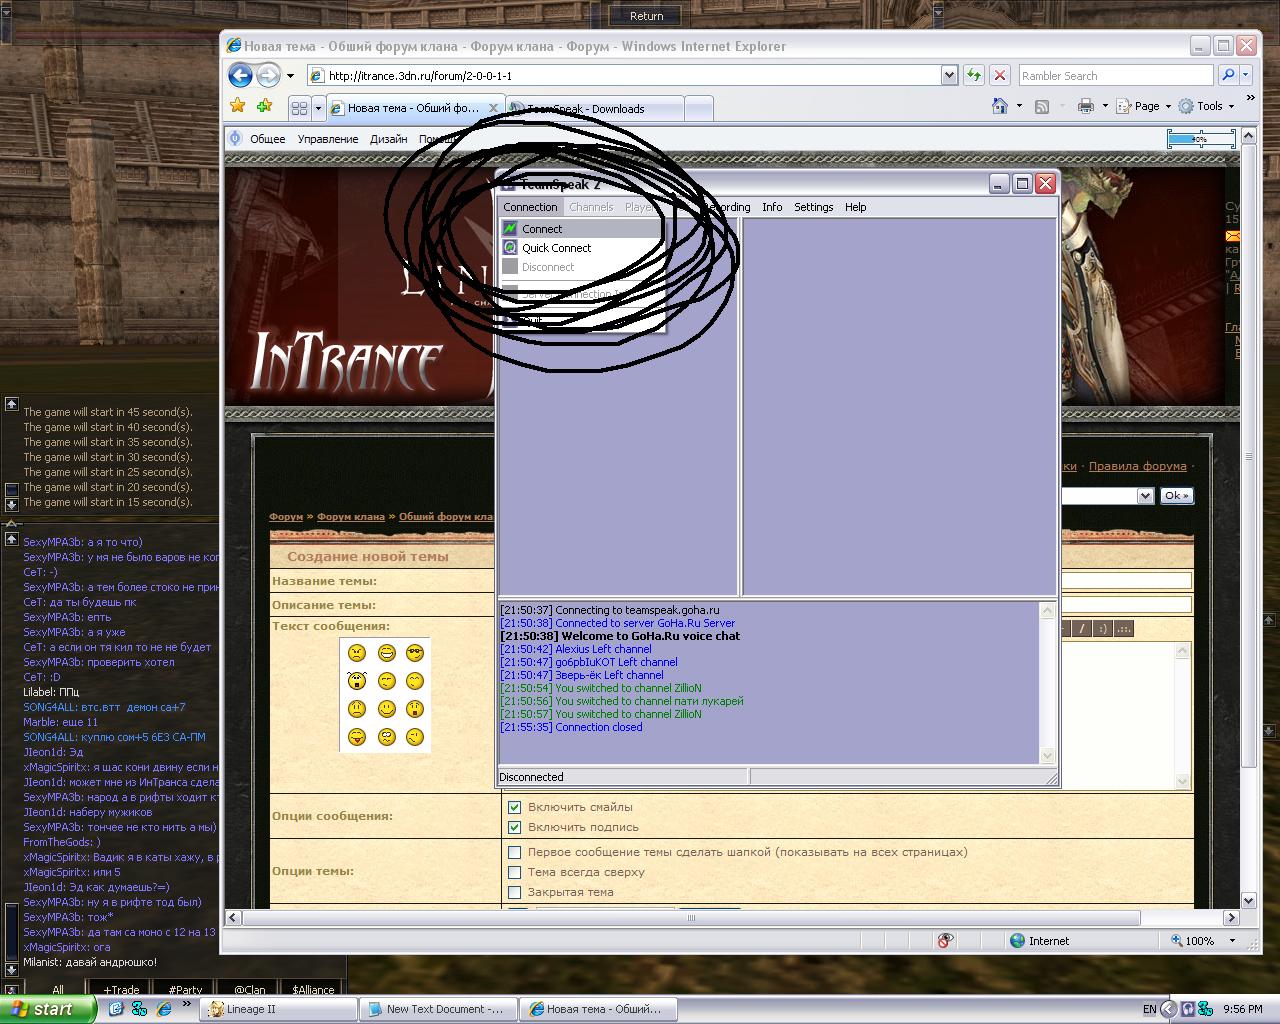
Task: Click the top-right progress slider on the page
Action: tap(1201, 139)
